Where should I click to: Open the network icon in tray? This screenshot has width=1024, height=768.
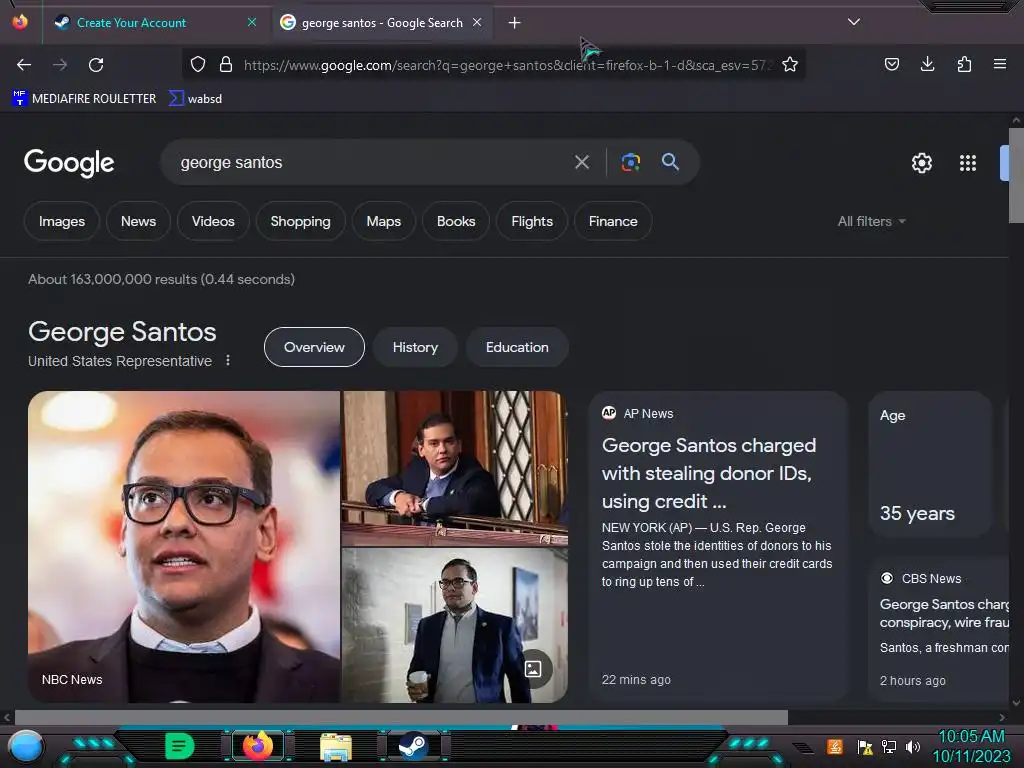click(x=889, y=746)
